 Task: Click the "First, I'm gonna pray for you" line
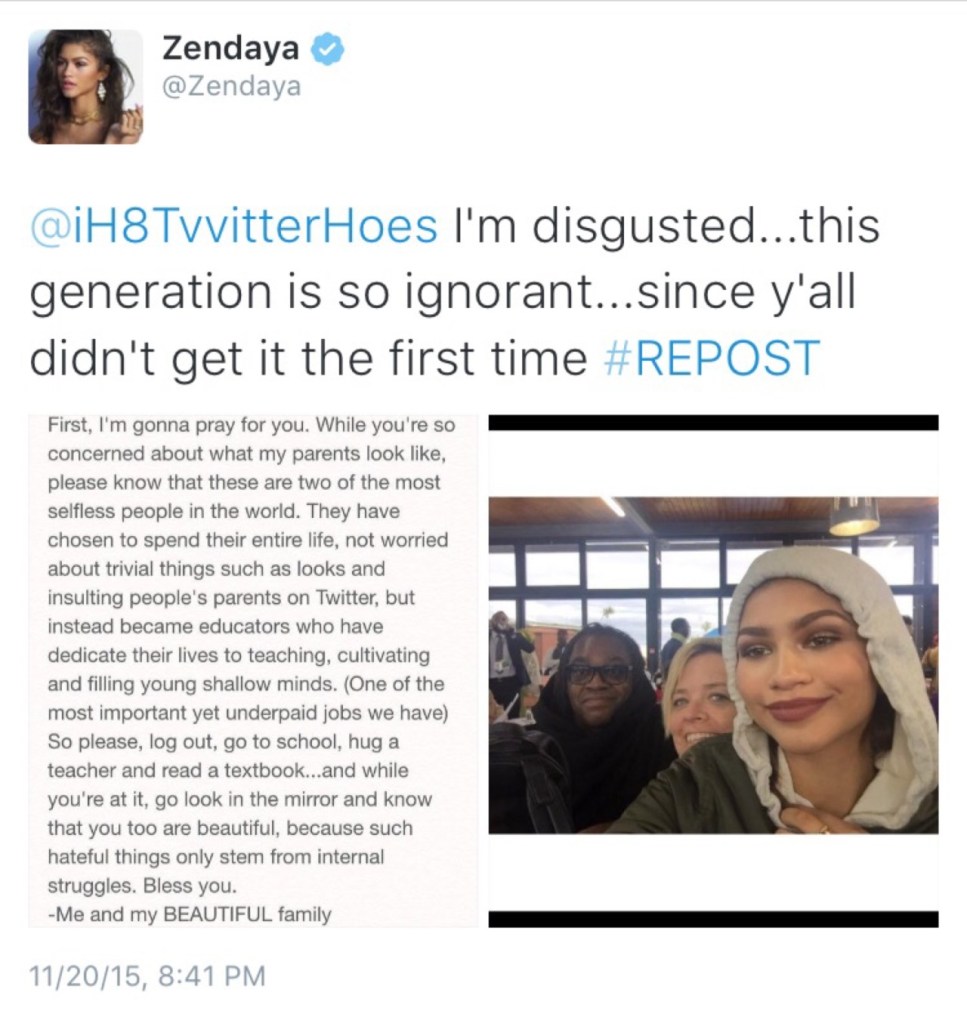point(174,425)
